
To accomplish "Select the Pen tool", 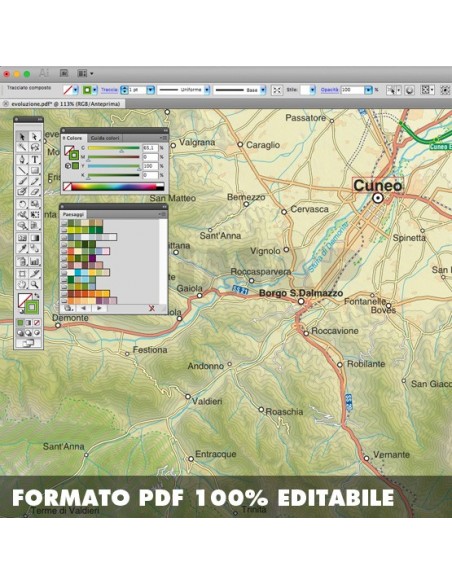I will (22, 159).
